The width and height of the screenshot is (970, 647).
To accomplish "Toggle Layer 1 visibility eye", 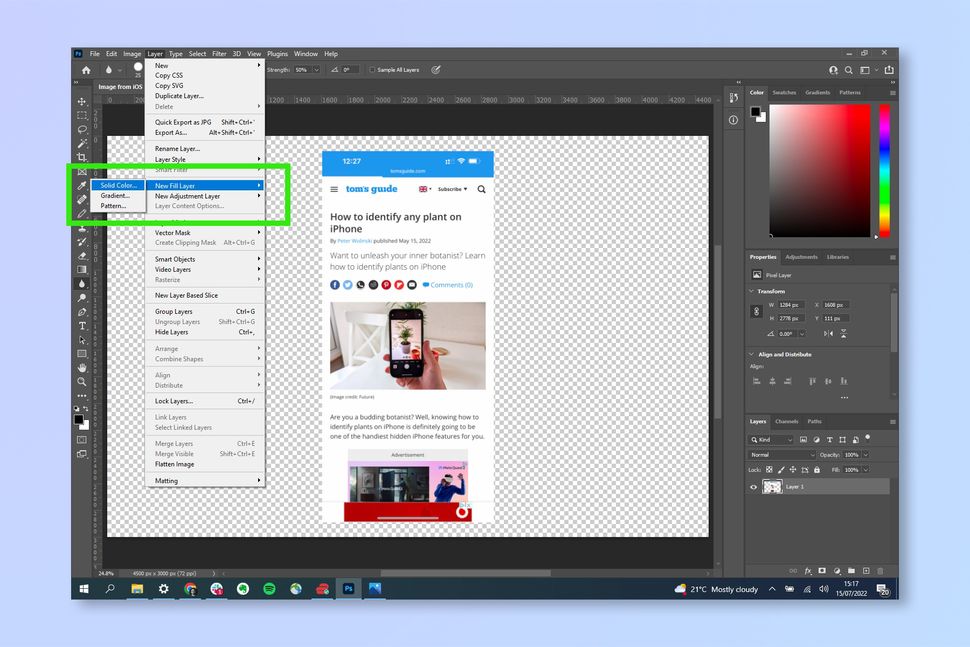I will click(x=753, y=487).
